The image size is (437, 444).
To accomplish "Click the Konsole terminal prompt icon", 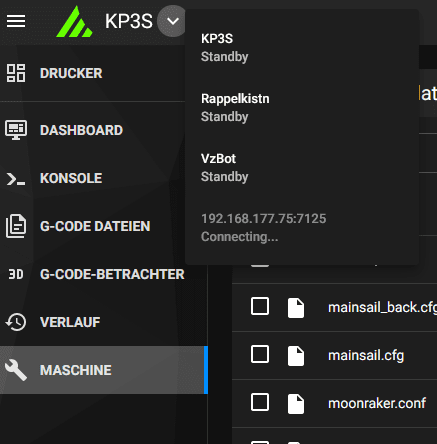I will point(16,179).
